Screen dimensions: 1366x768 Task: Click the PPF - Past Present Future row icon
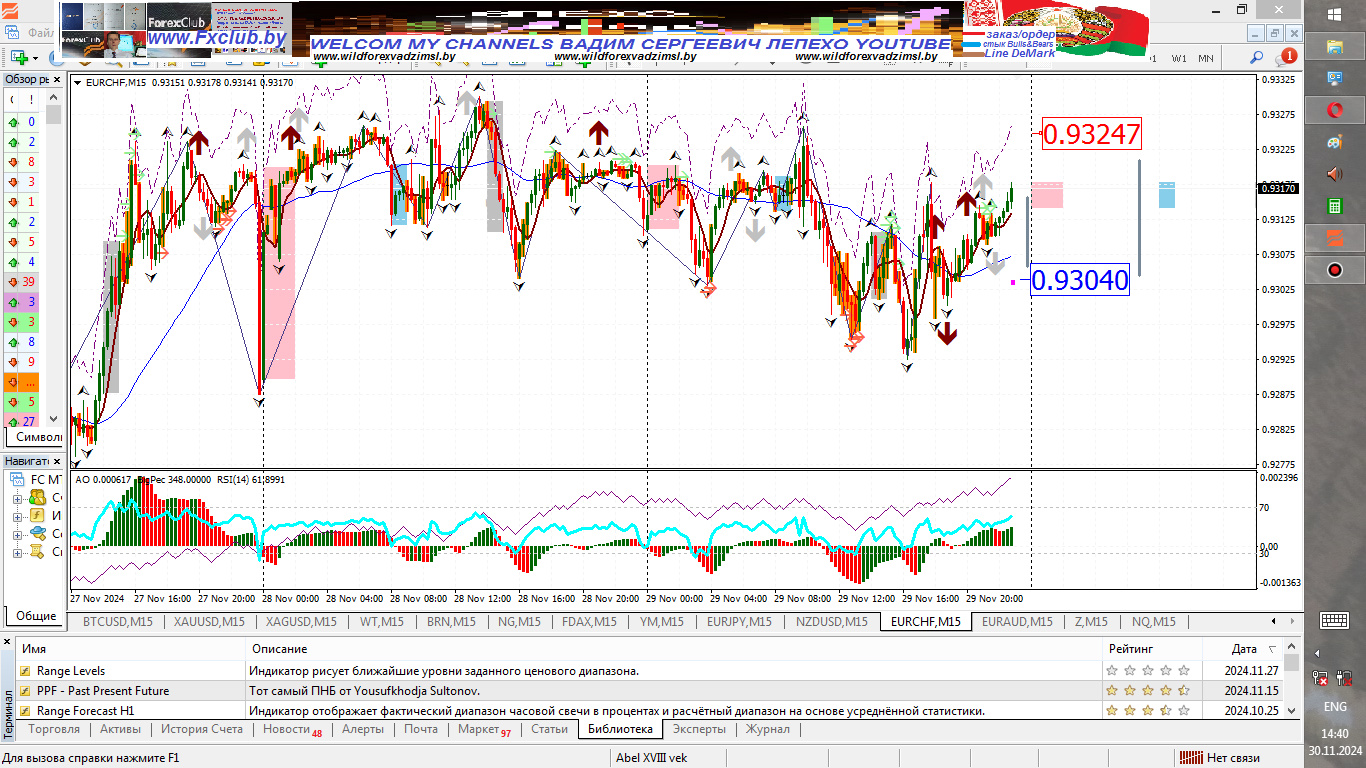(26, 691)
